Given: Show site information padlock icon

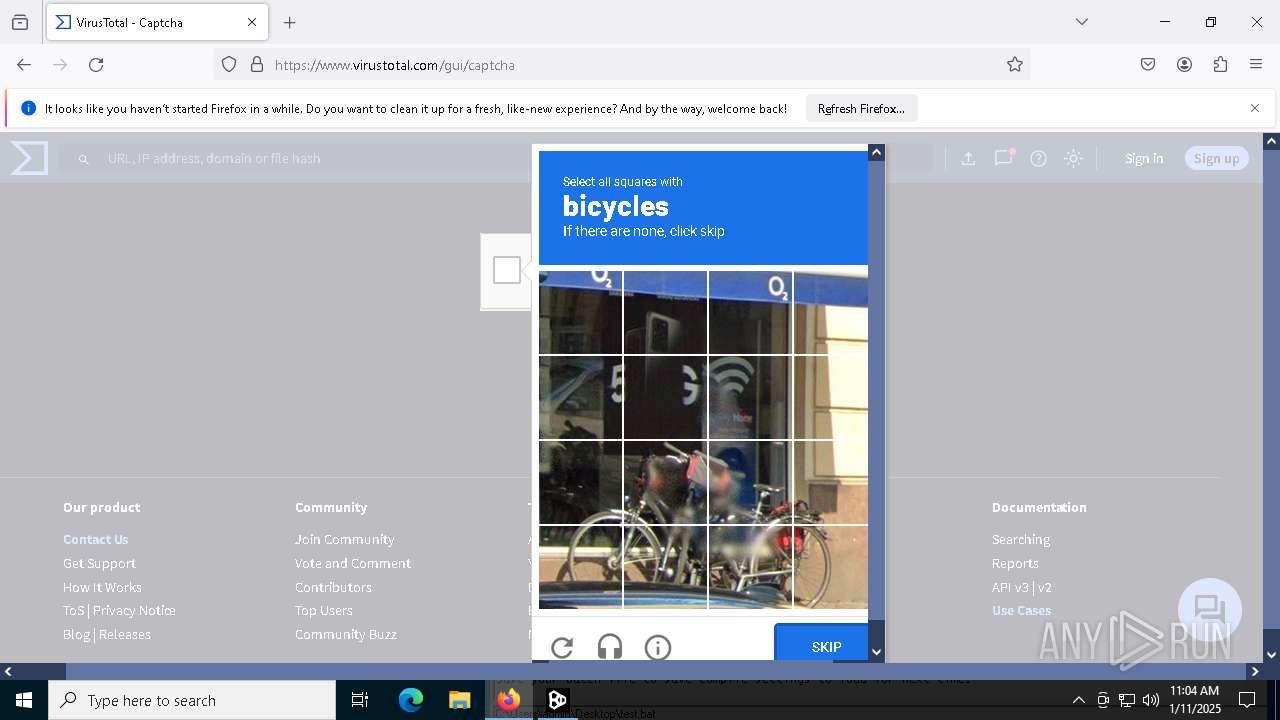Looking at the screenshot, I should pos(257,65).
